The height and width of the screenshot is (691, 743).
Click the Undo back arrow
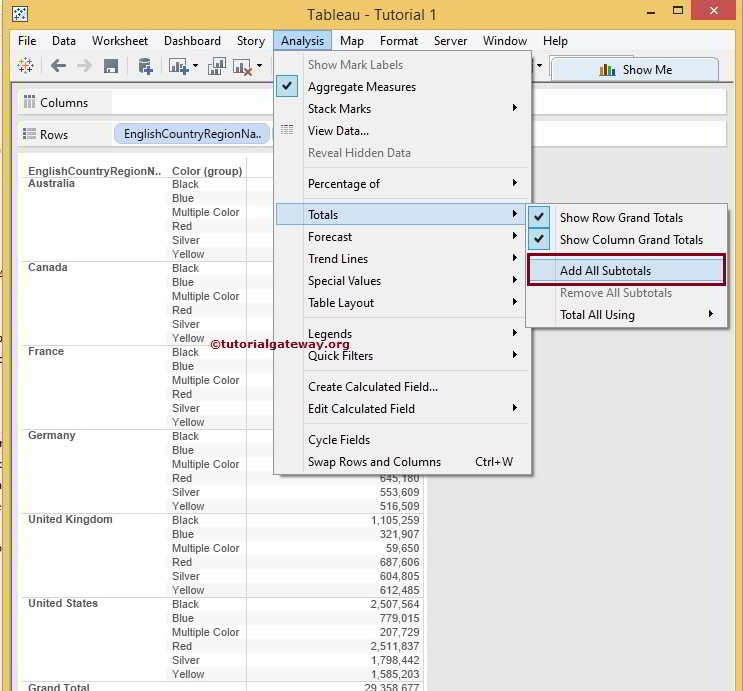[58, 66]
